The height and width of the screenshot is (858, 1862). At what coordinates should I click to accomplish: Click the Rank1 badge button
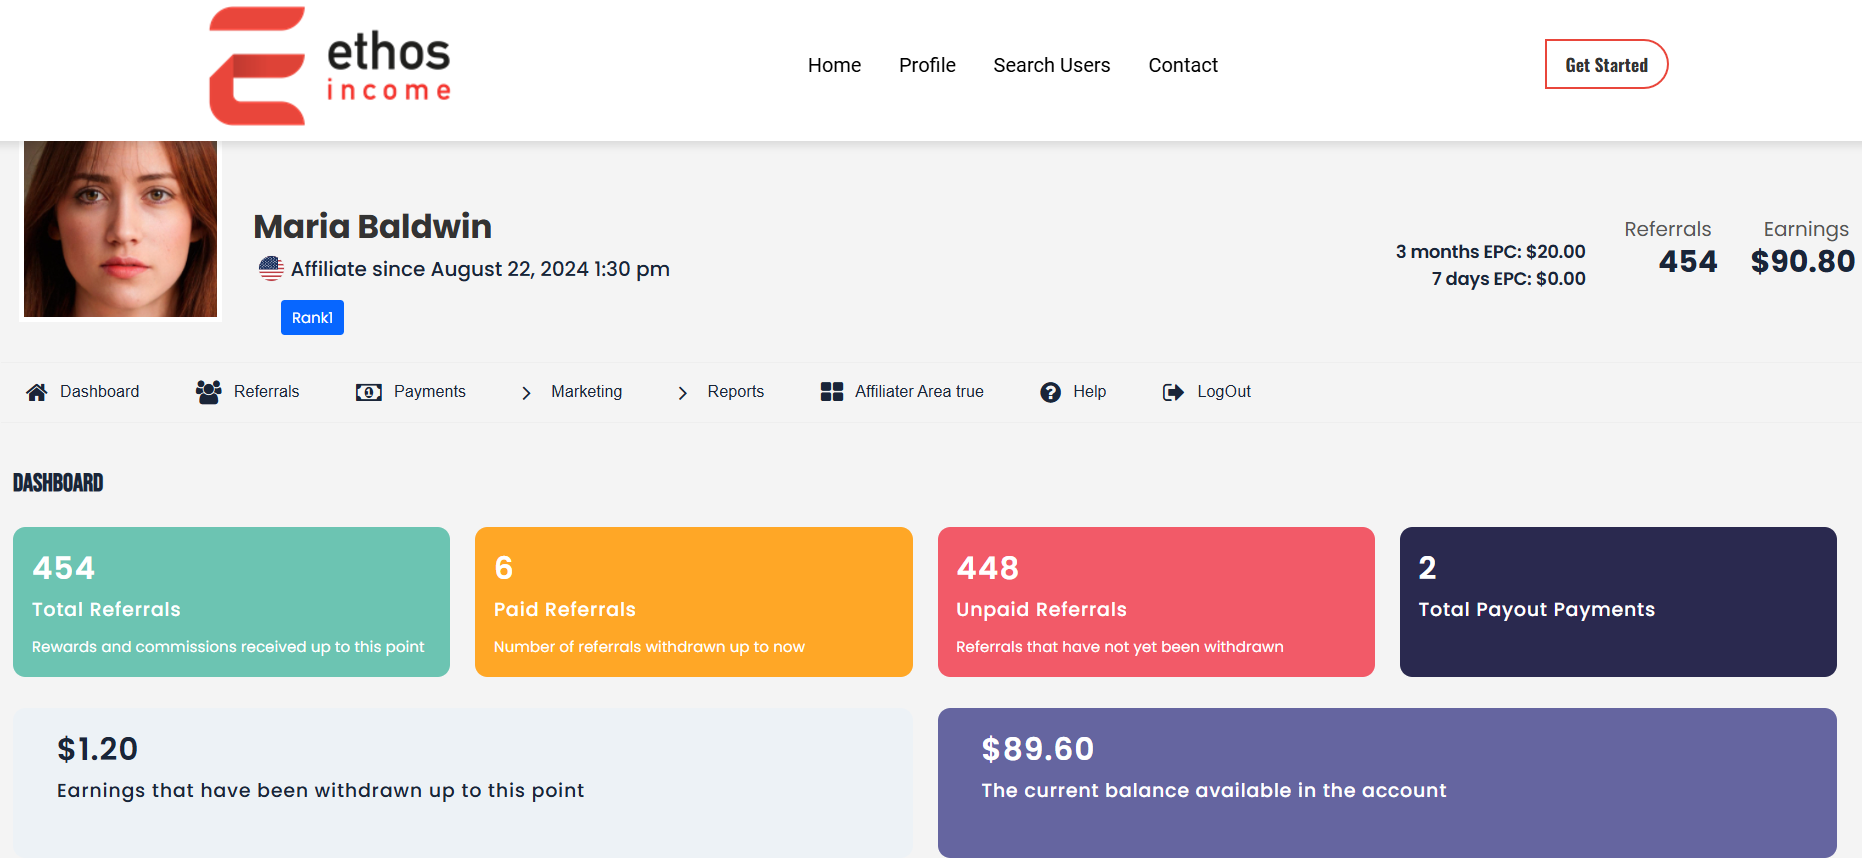[312, 317]
